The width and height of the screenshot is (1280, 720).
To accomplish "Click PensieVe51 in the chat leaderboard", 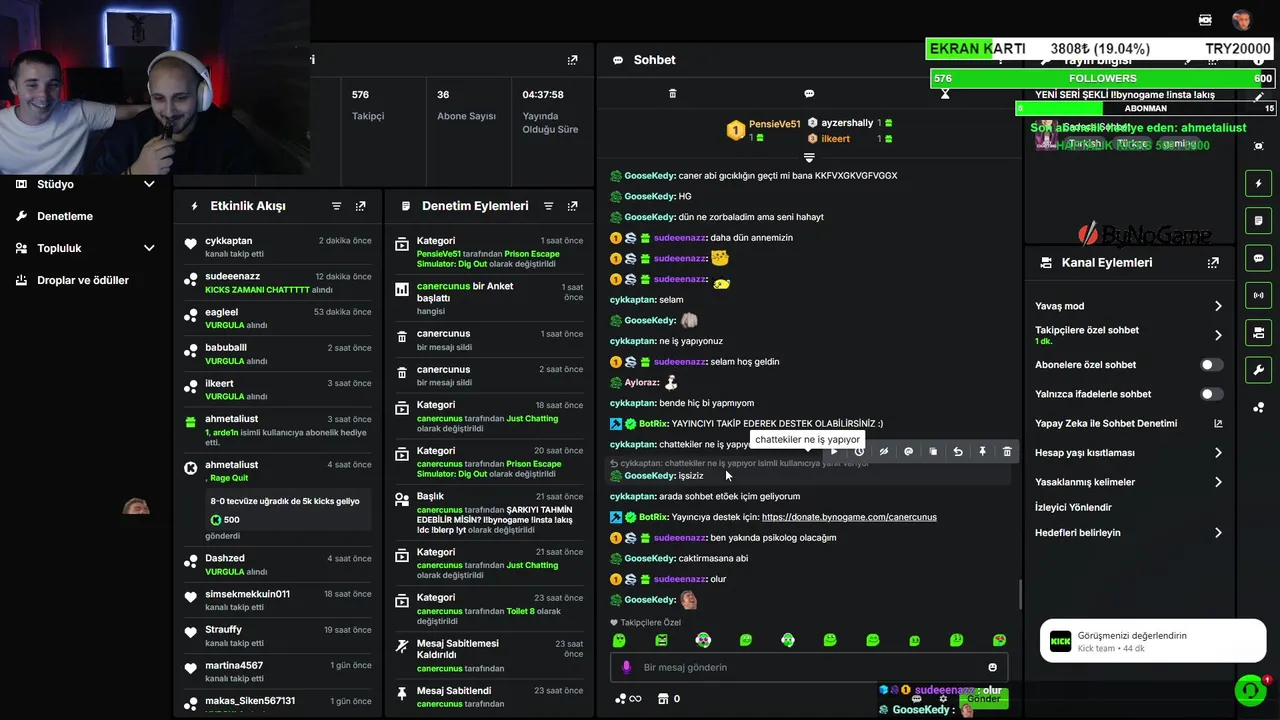I will click(x=775, y=124).
